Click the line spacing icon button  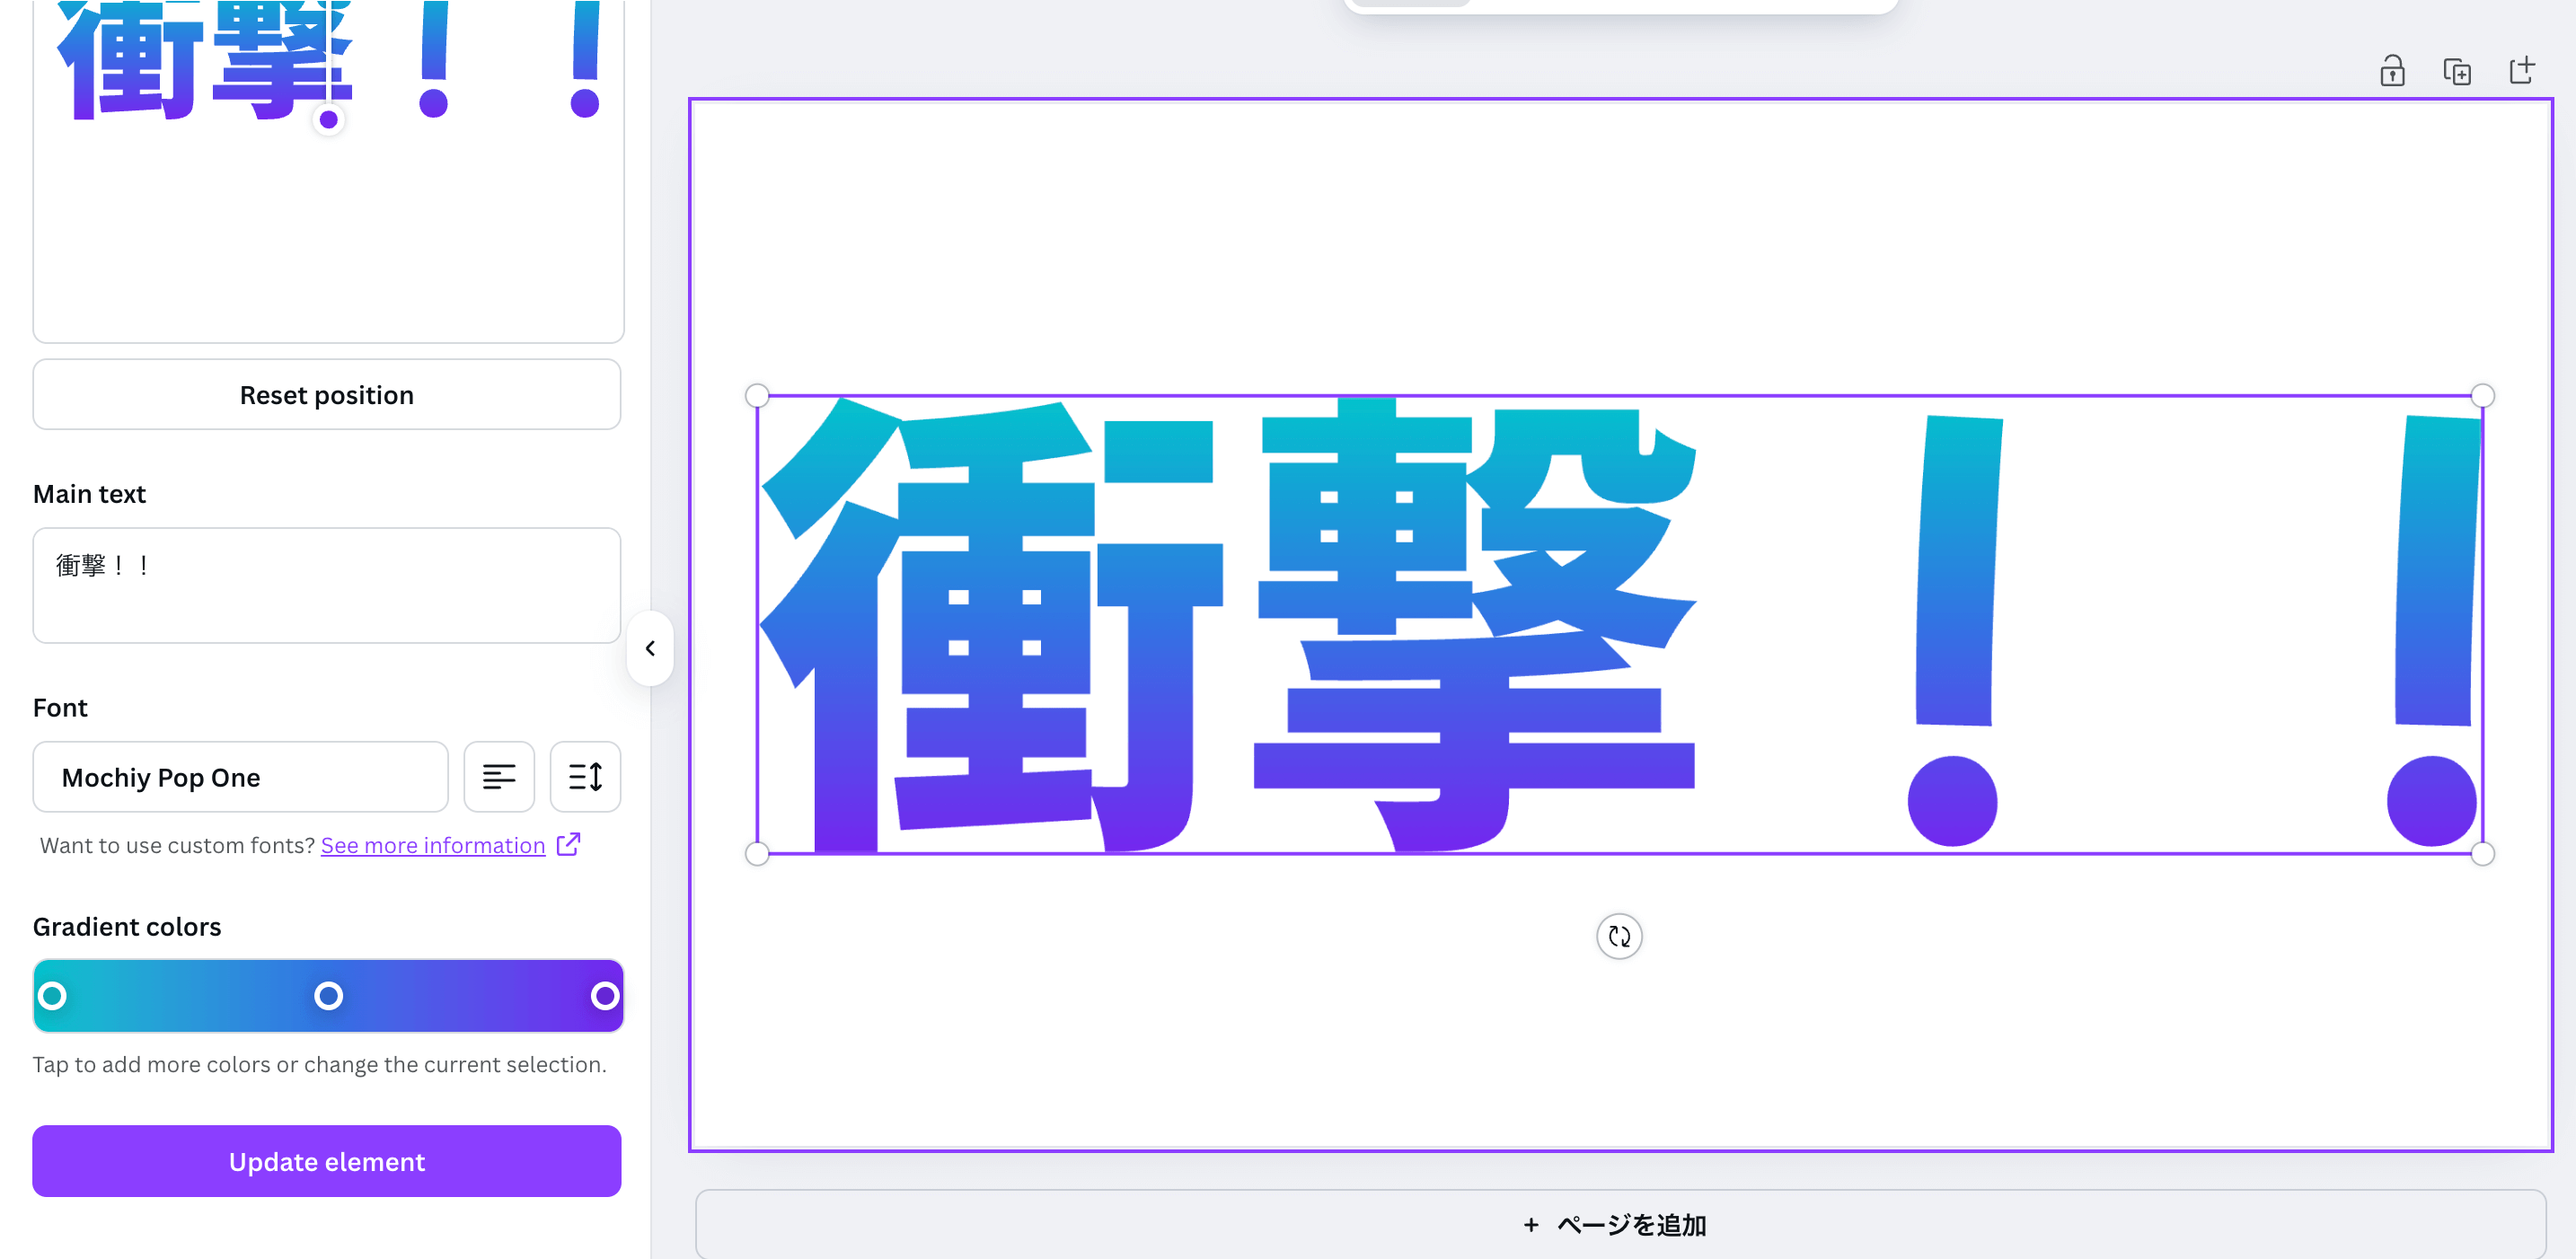pos(585,777)
